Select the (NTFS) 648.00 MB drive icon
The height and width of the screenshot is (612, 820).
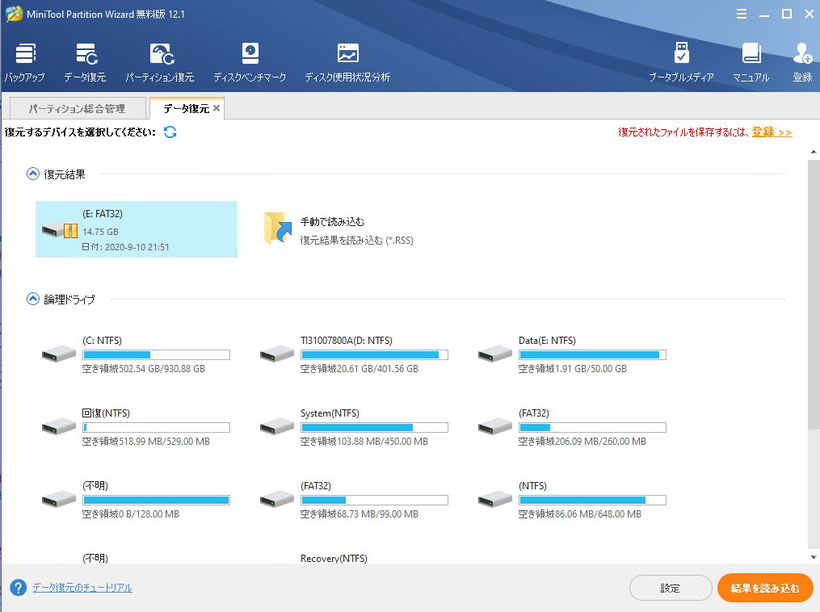pos(495,500)
